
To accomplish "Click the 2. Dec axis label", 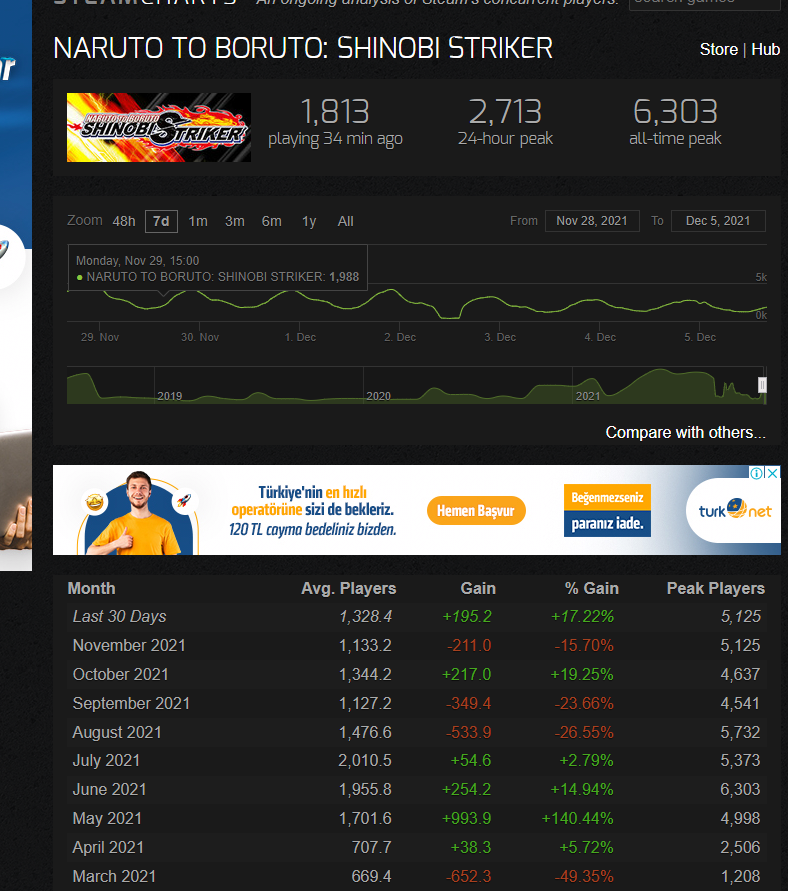I will pyautogui.click(x=400, y=337).
